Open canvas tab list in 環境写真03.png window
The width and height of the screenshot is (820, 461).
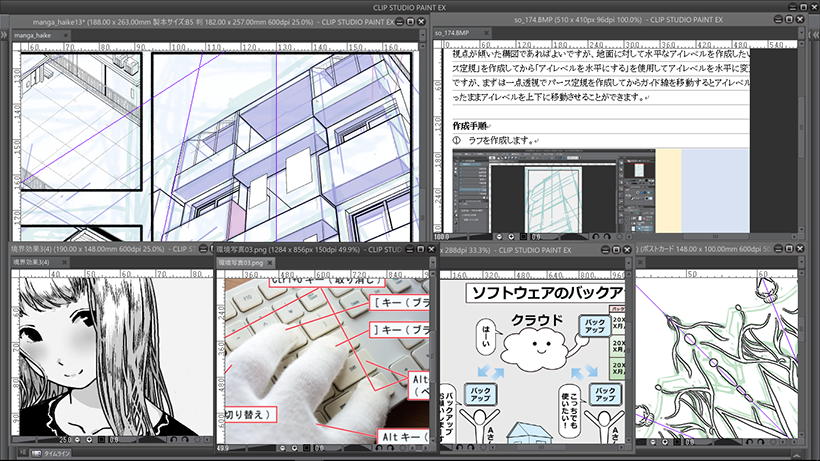432,262
